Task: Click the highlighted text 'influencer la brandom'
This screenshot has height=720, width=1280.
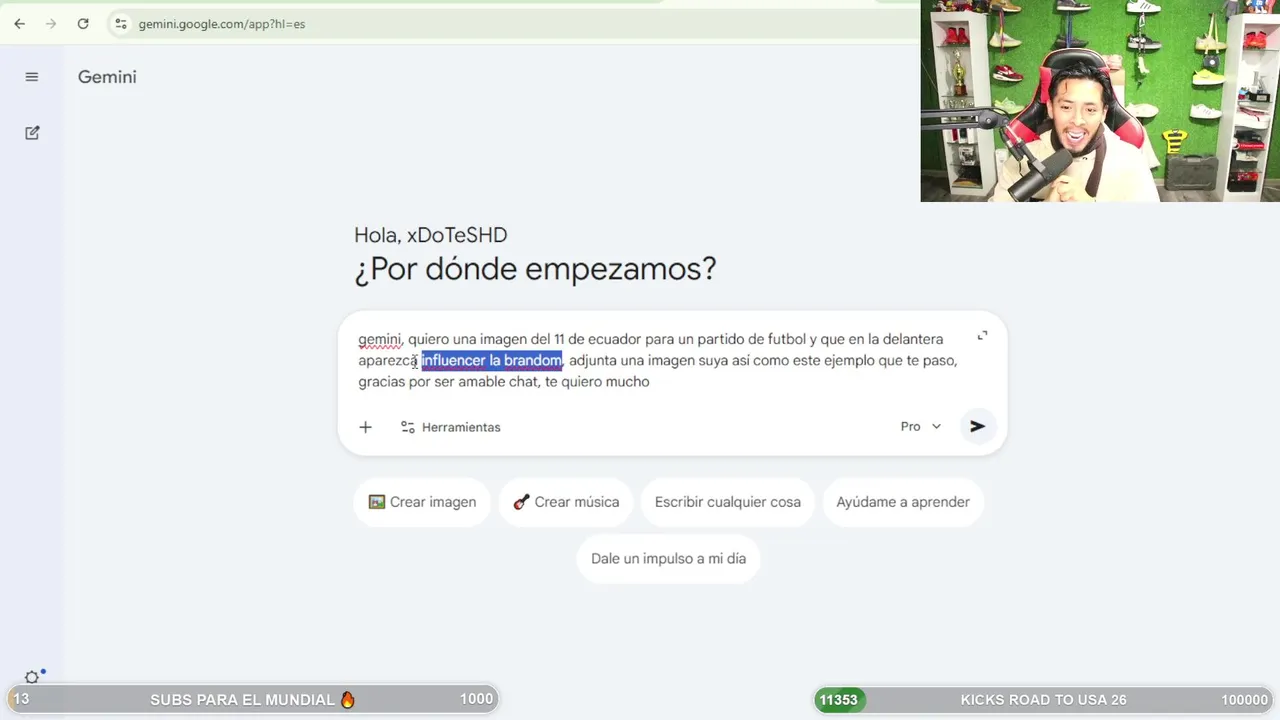Action: coord(491,360)
